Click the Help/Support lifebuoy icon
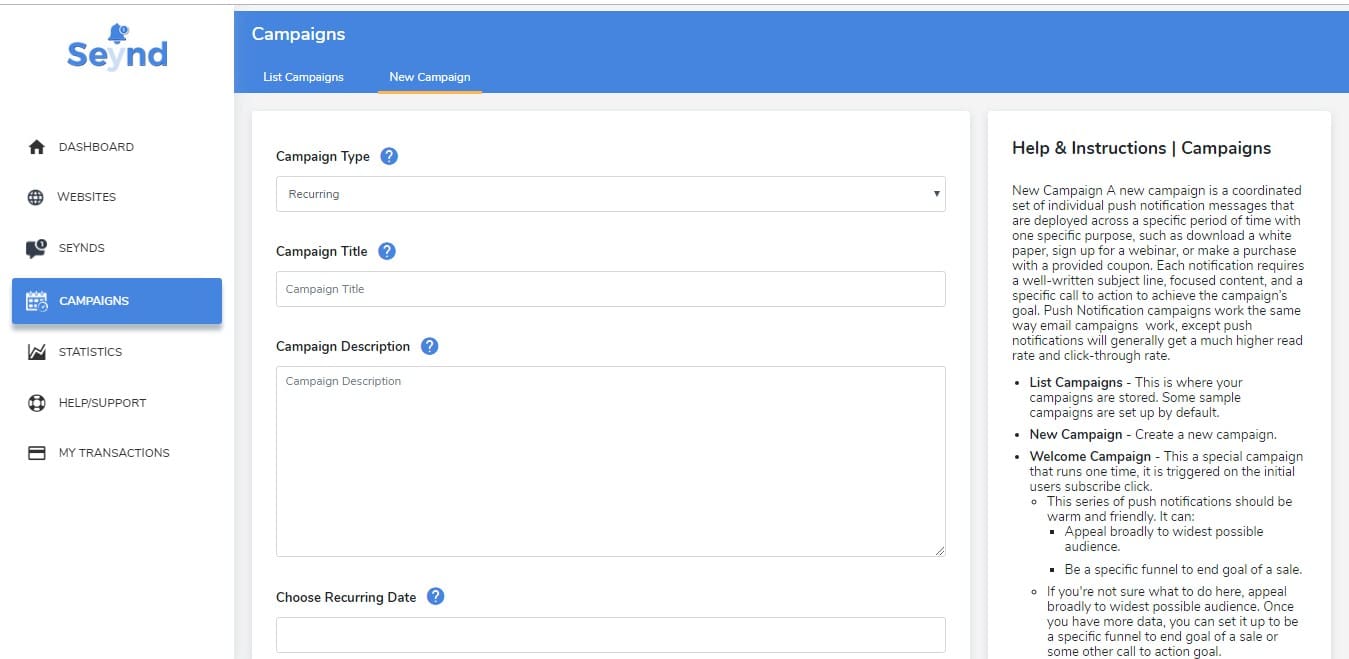 coord(37,403)
